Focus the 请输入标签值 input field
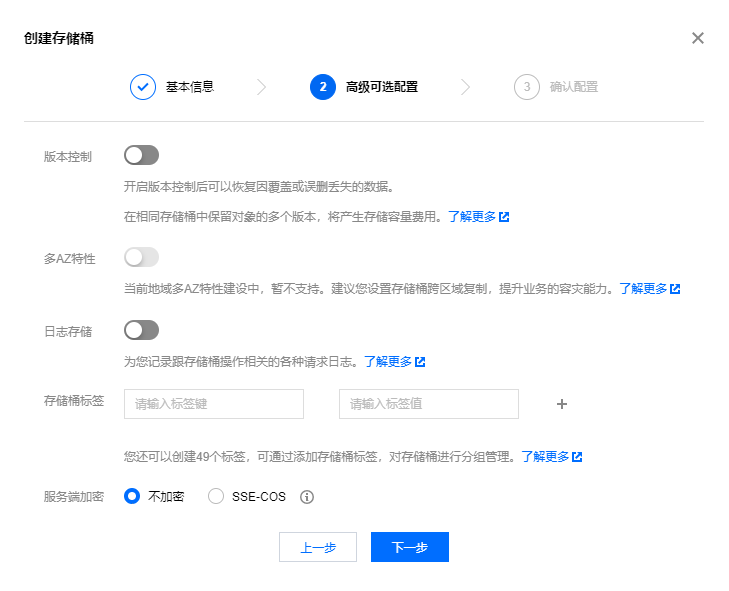Viewport: 729px width, 591px height. [429, 404]
